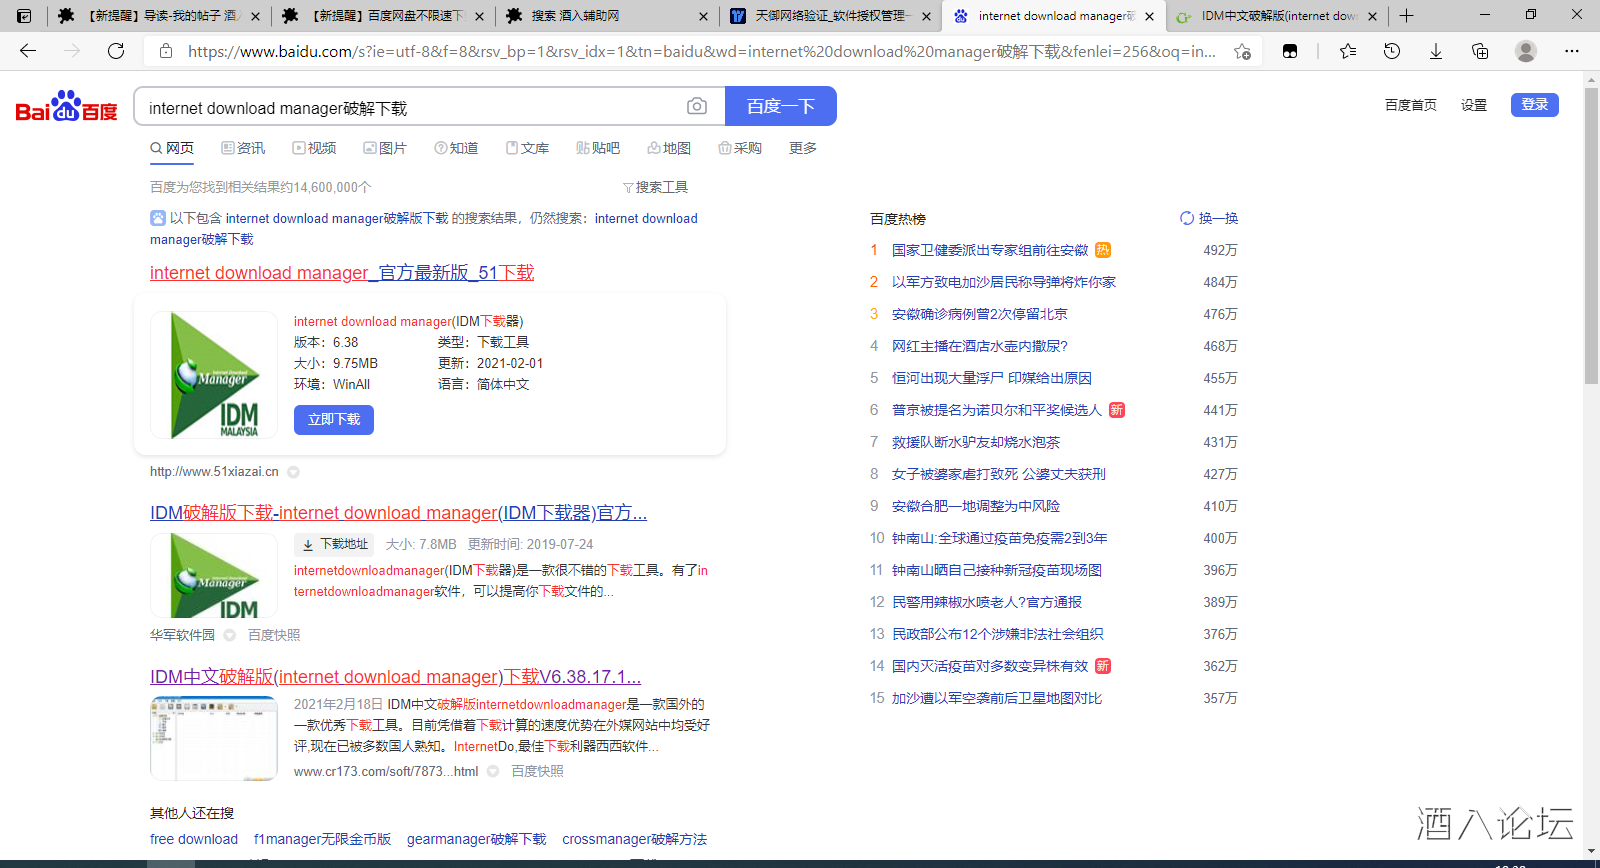Open hot topic 普京被提名为诺贝尔和平奖候选人

(x=996, y=410)
